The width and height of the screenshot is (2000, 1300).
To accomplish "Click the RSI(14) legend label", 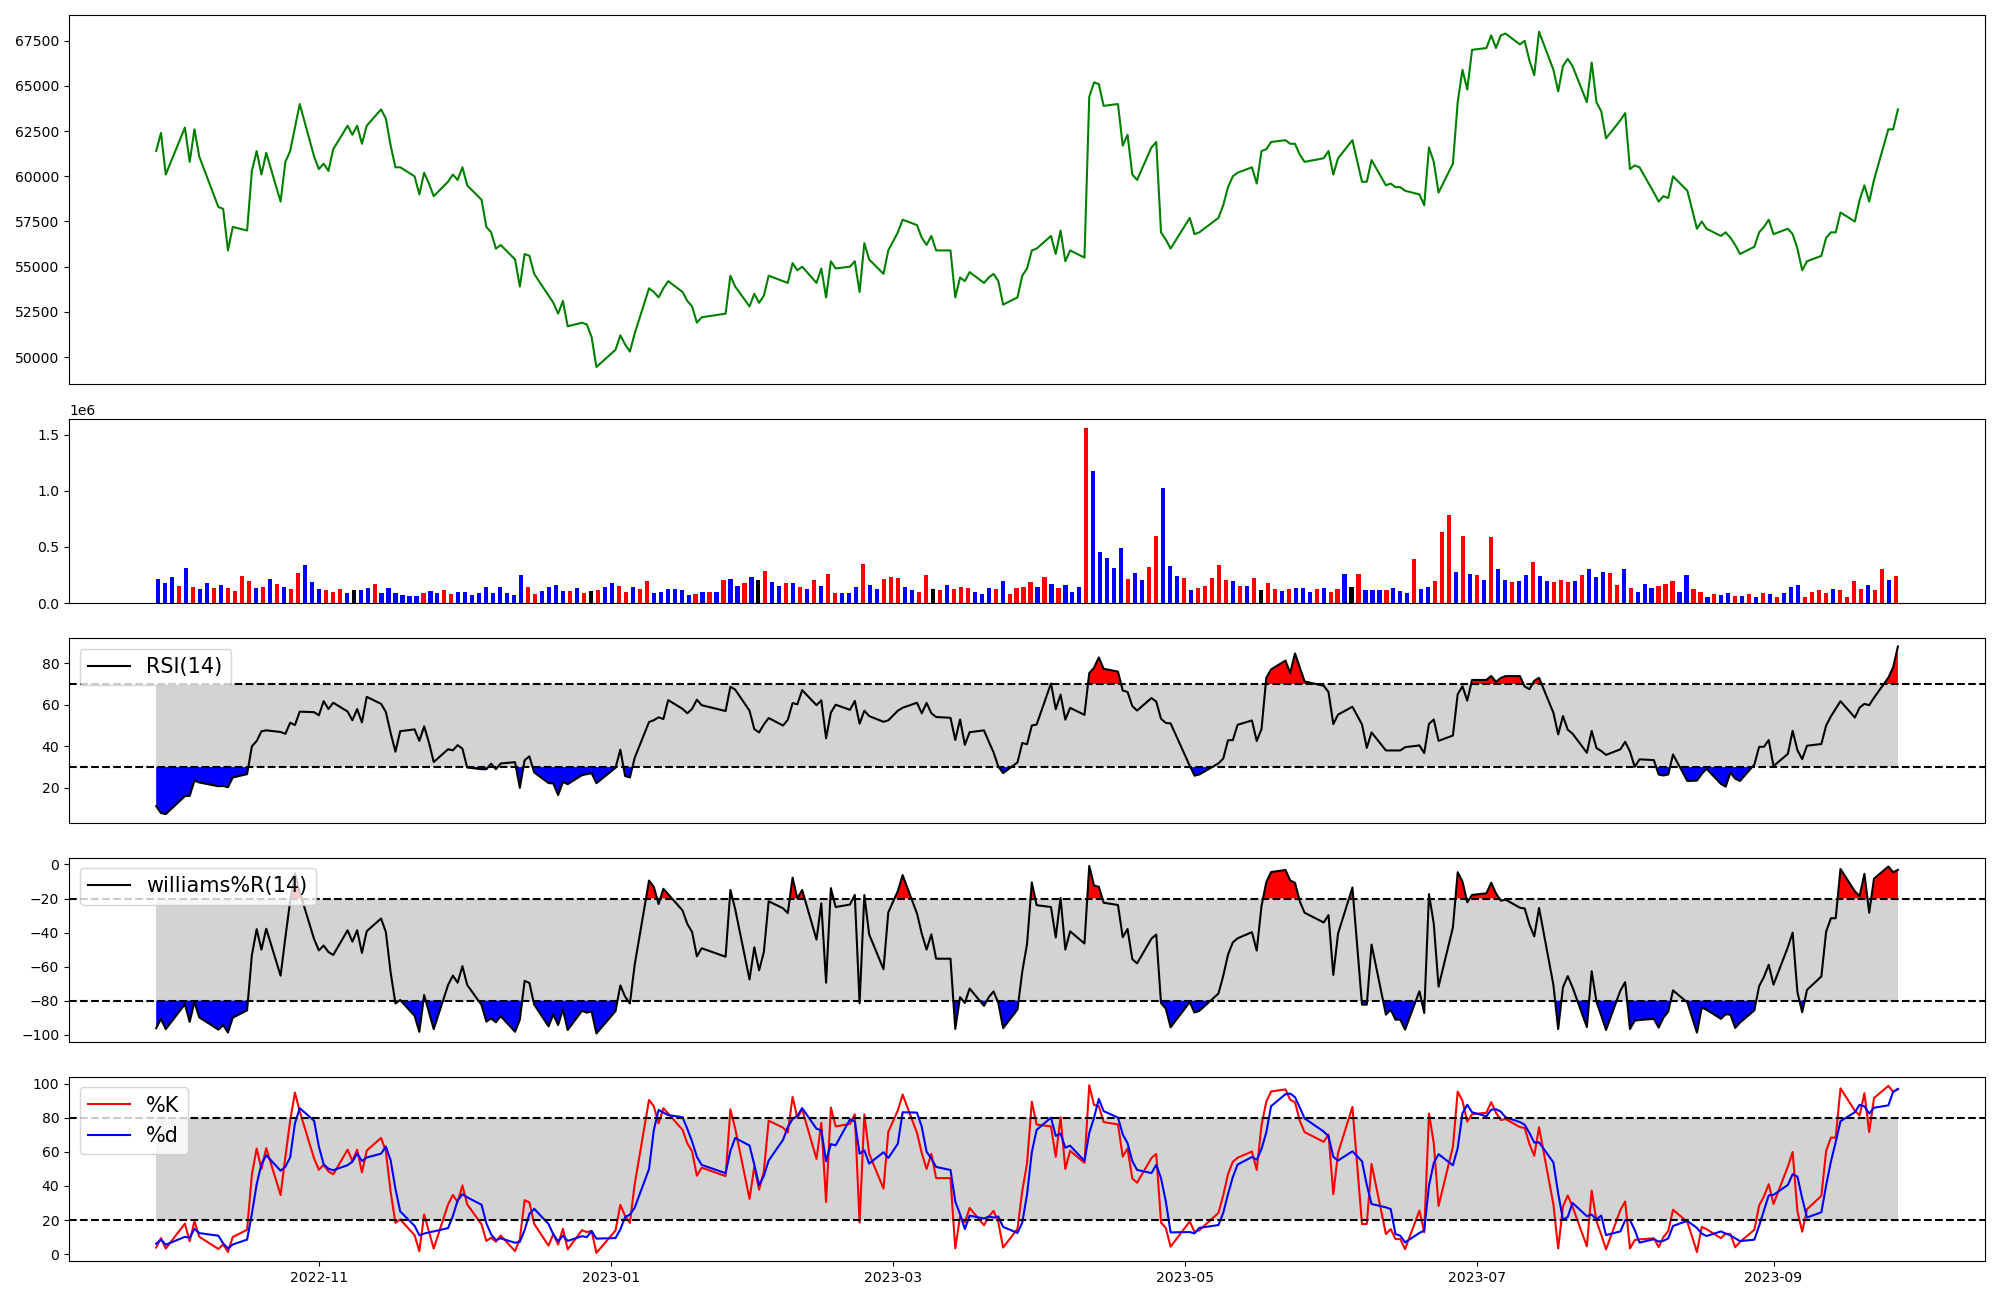I will [x=184, y=666].
